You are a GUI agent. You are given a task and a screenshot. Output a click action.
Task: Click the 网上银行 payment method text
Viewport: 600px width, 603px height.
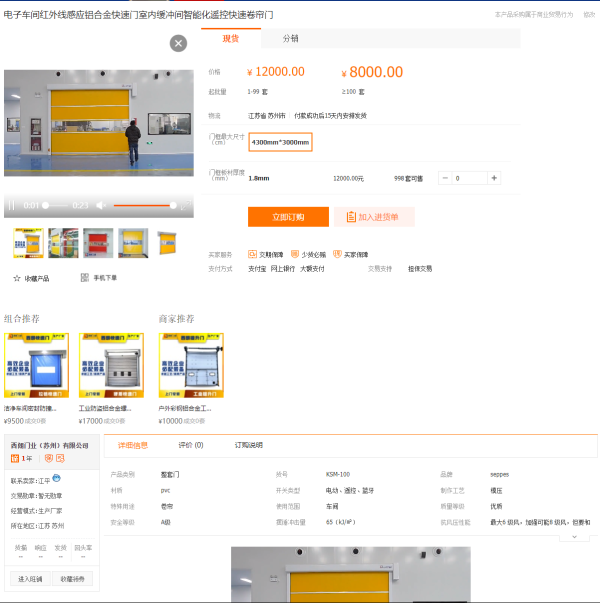coord(283,269)
